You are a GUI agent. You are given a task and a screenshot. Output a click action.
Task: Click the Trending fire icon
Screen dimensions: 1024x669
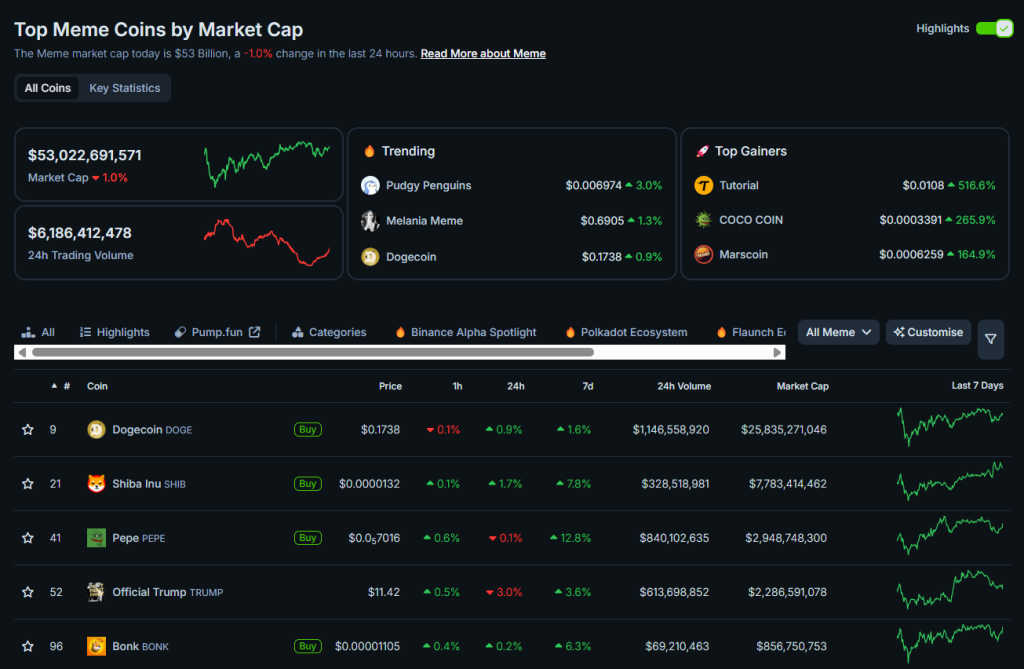(x=370, y=151)
